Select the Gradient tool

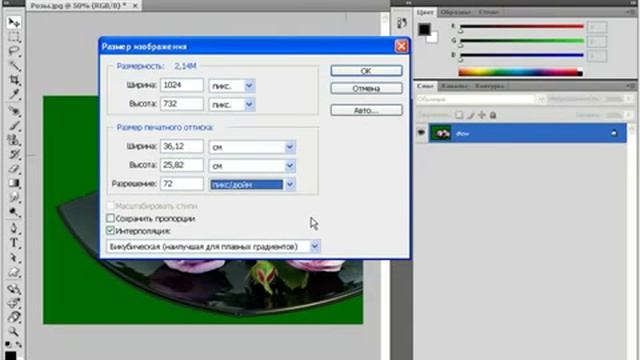coord(13,183)
